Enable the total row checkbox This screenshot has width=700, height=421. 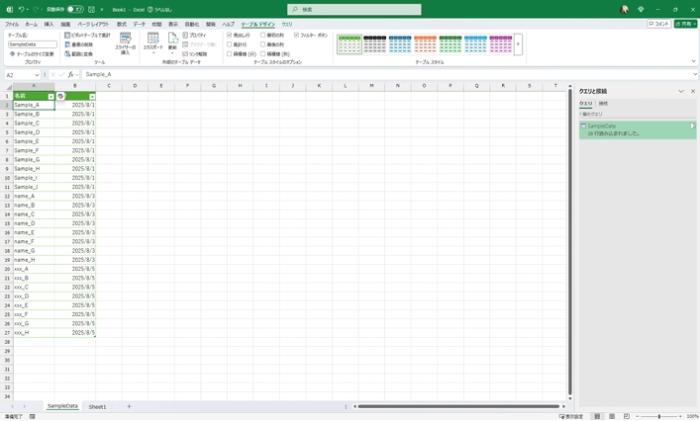pyautogui.click(x=230, y=44)
